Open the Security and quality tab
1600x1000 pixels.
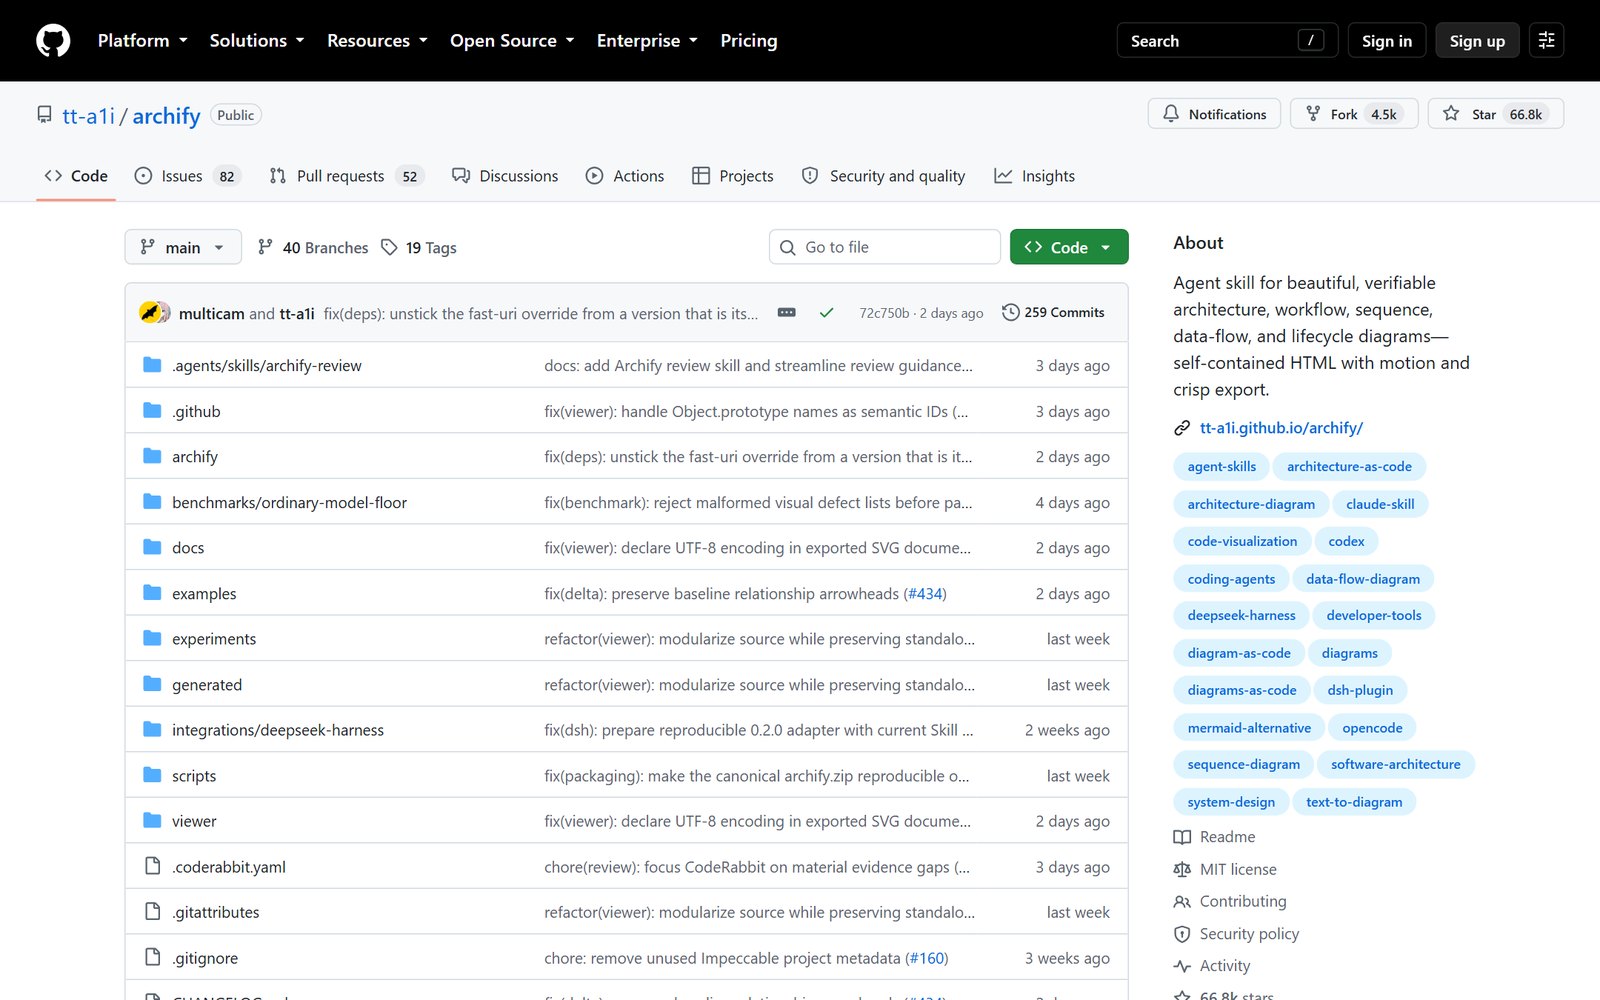884,176
